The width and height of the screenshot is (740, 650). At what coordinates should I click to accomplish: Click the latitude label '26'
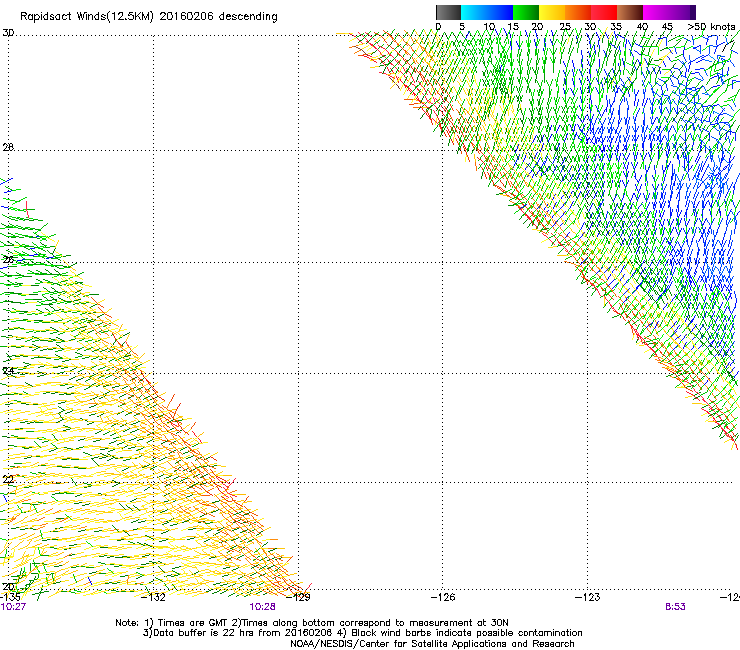coord(8,260)
